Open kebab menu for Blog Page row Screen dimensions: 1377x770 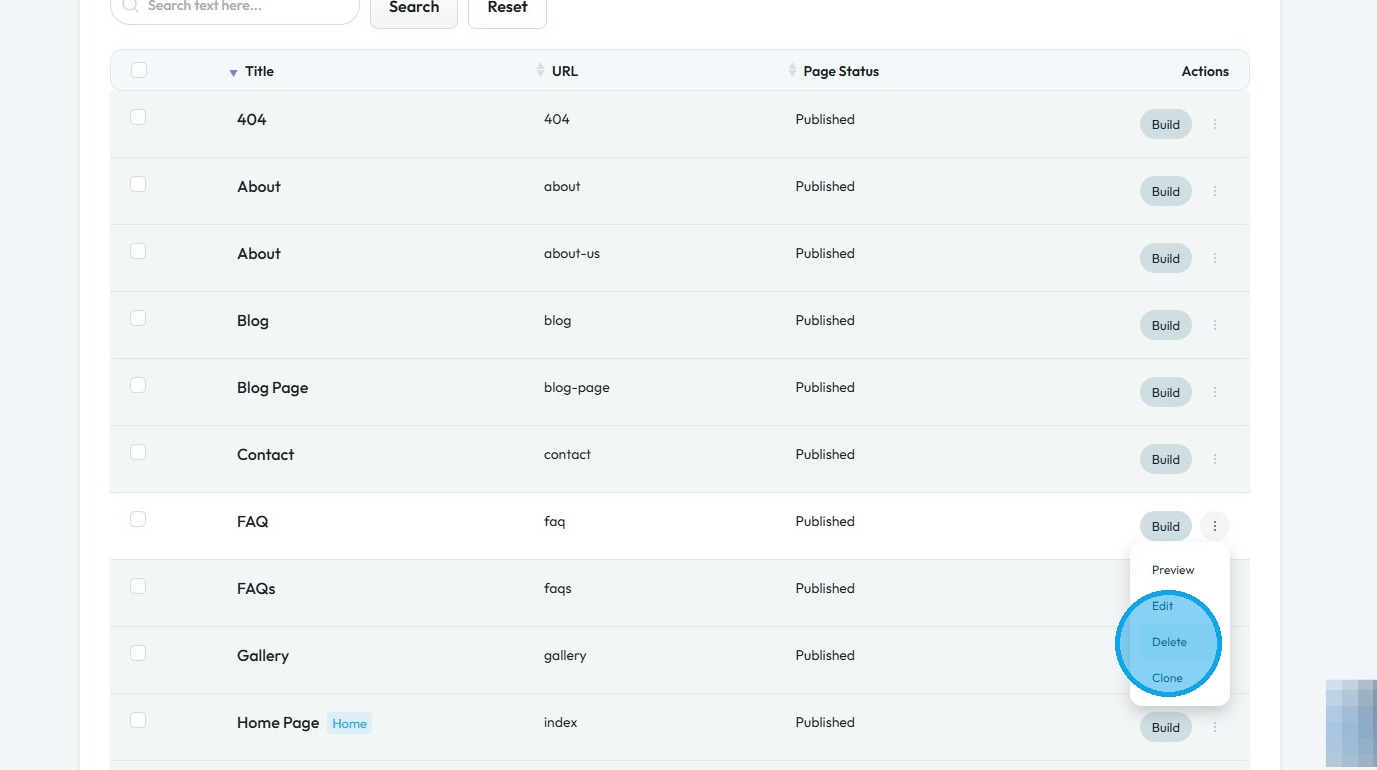point(1215,393)
